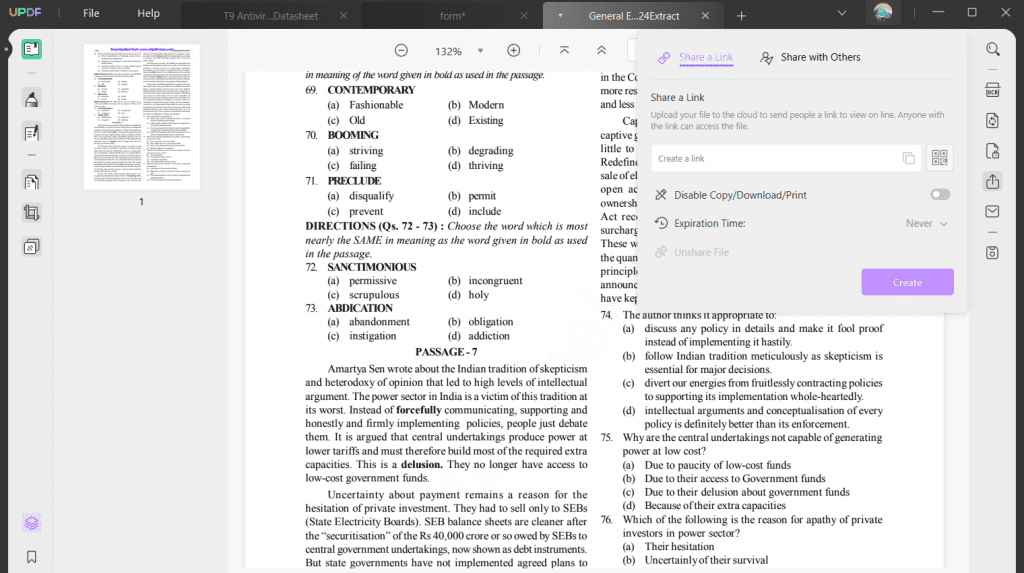Open the Expiration Time Never dropdown

tap(926, 223)
